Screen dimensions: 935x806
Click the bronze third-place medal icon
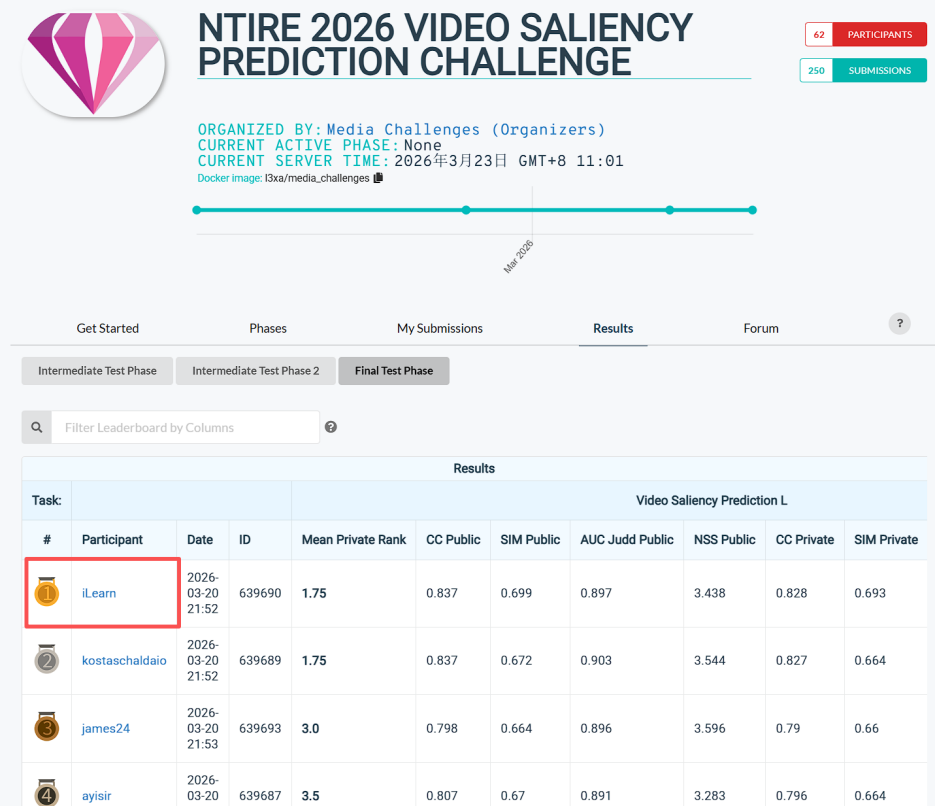pos(47,728)
